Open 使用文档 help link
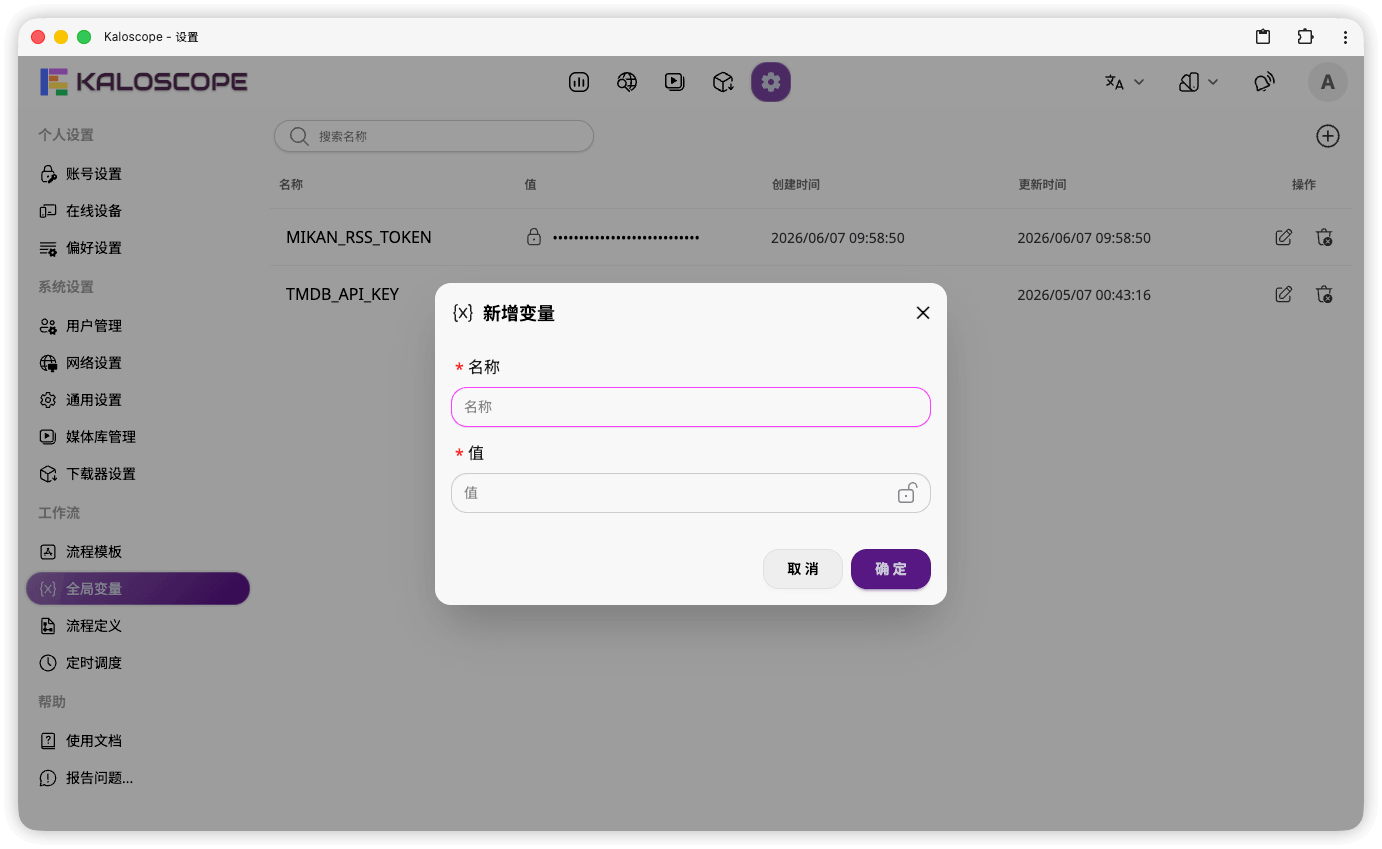Viewport: 1382px width, 849px height. [138, 741]
